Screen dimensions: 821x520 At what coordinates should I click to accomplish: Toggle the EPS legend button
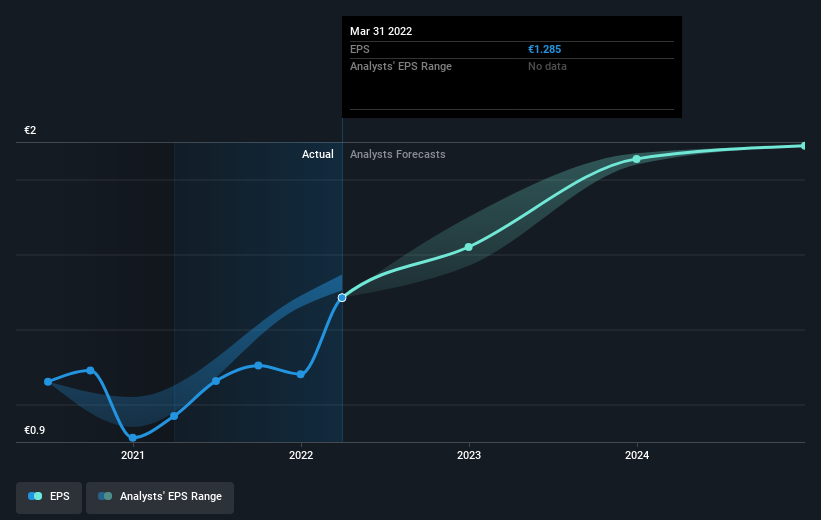coord(49,497)
